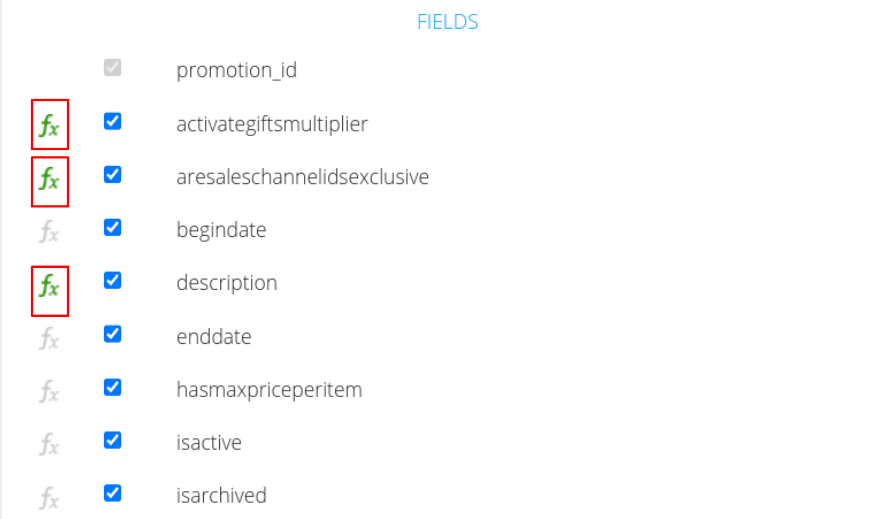
Task: Disable the hasmaxpriceperitem checkbox
Action: (x=113, y=386)
